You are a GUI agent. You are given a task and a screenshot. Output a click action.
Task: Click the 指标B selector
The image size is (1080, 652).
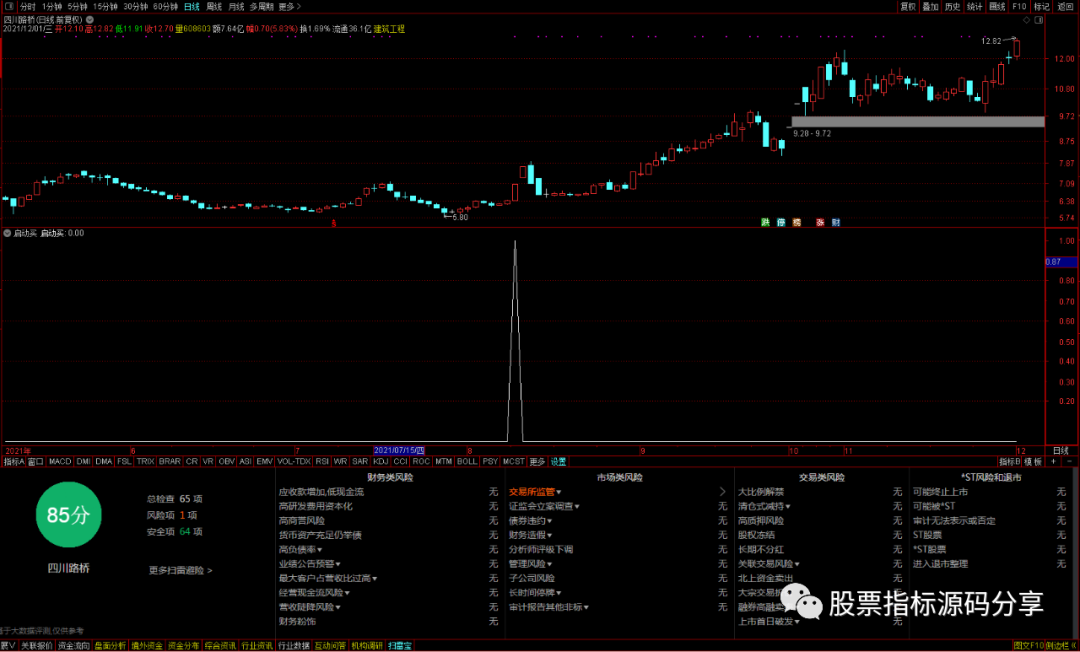(x=1009, y=461)
